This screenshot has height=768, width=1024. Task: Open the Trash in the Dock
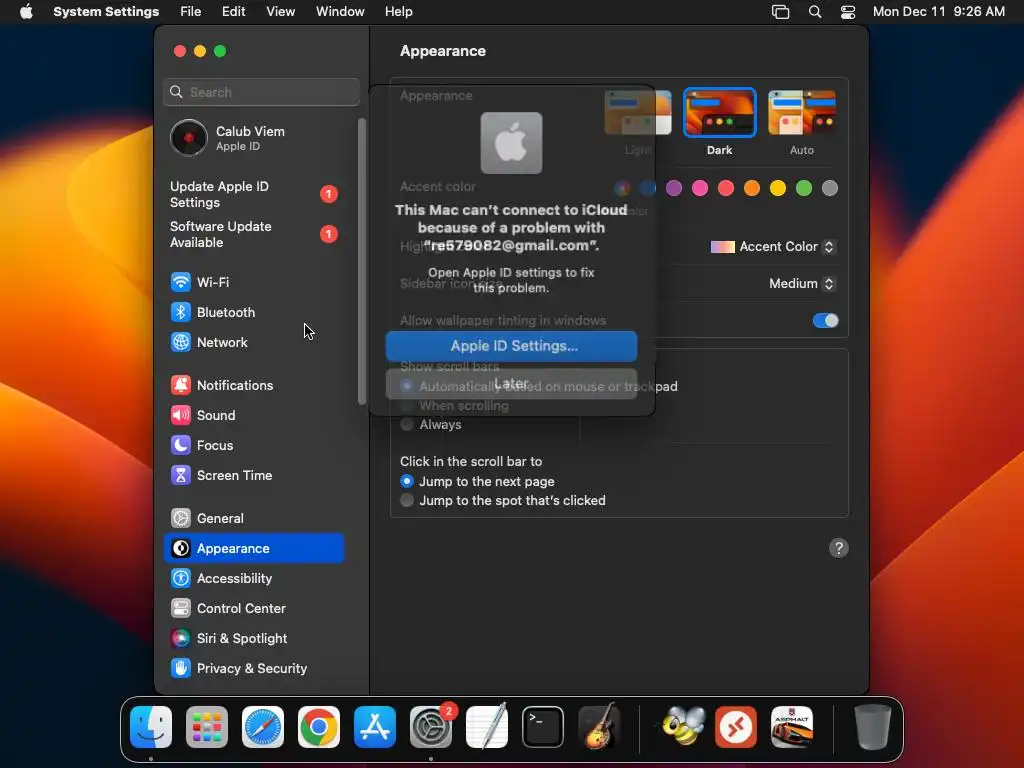(872, 727)
